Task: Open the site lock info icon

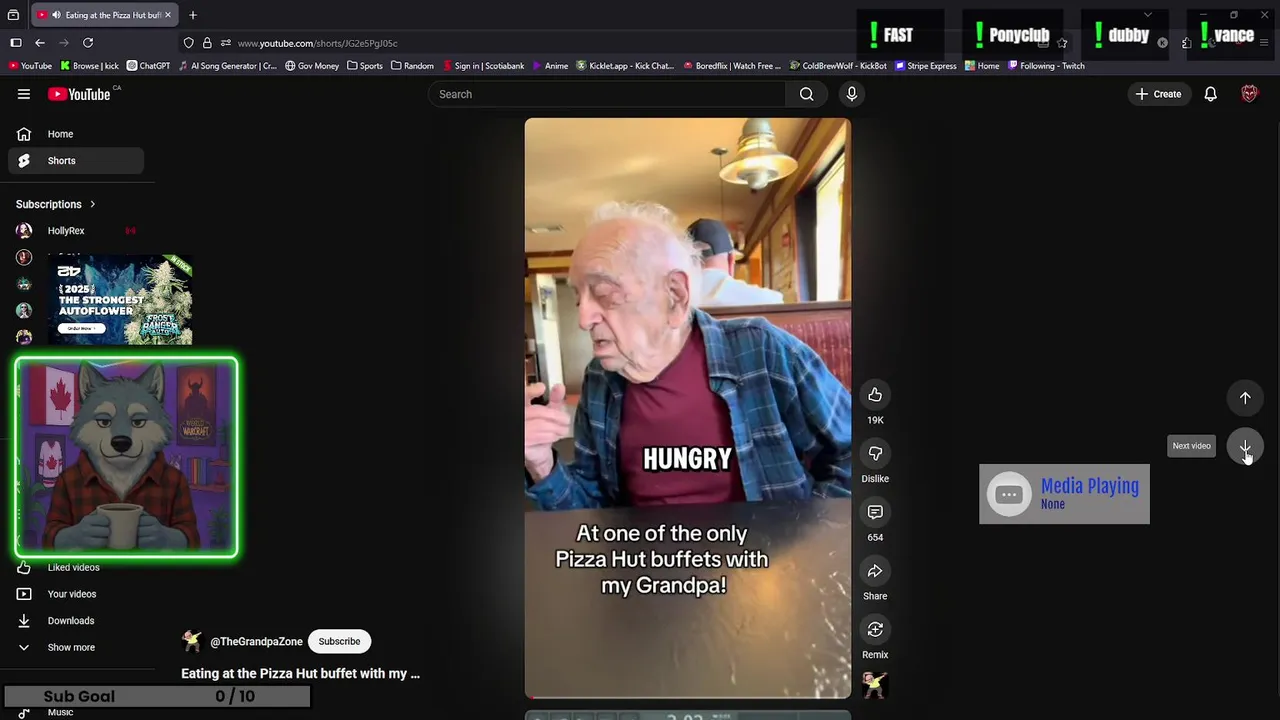Action: 207,43
